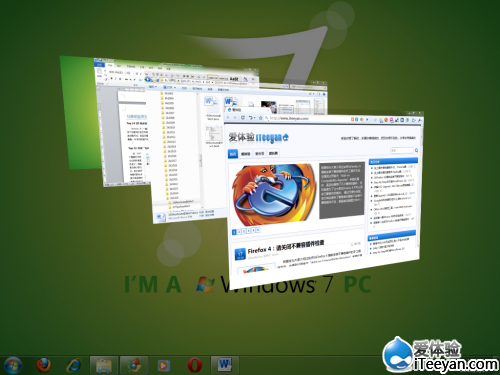Image resolution: width=500 pixels, height=375 pixels.
Task: Open Internet Explorer from the taskbar
Action: (x=74, y=365)
